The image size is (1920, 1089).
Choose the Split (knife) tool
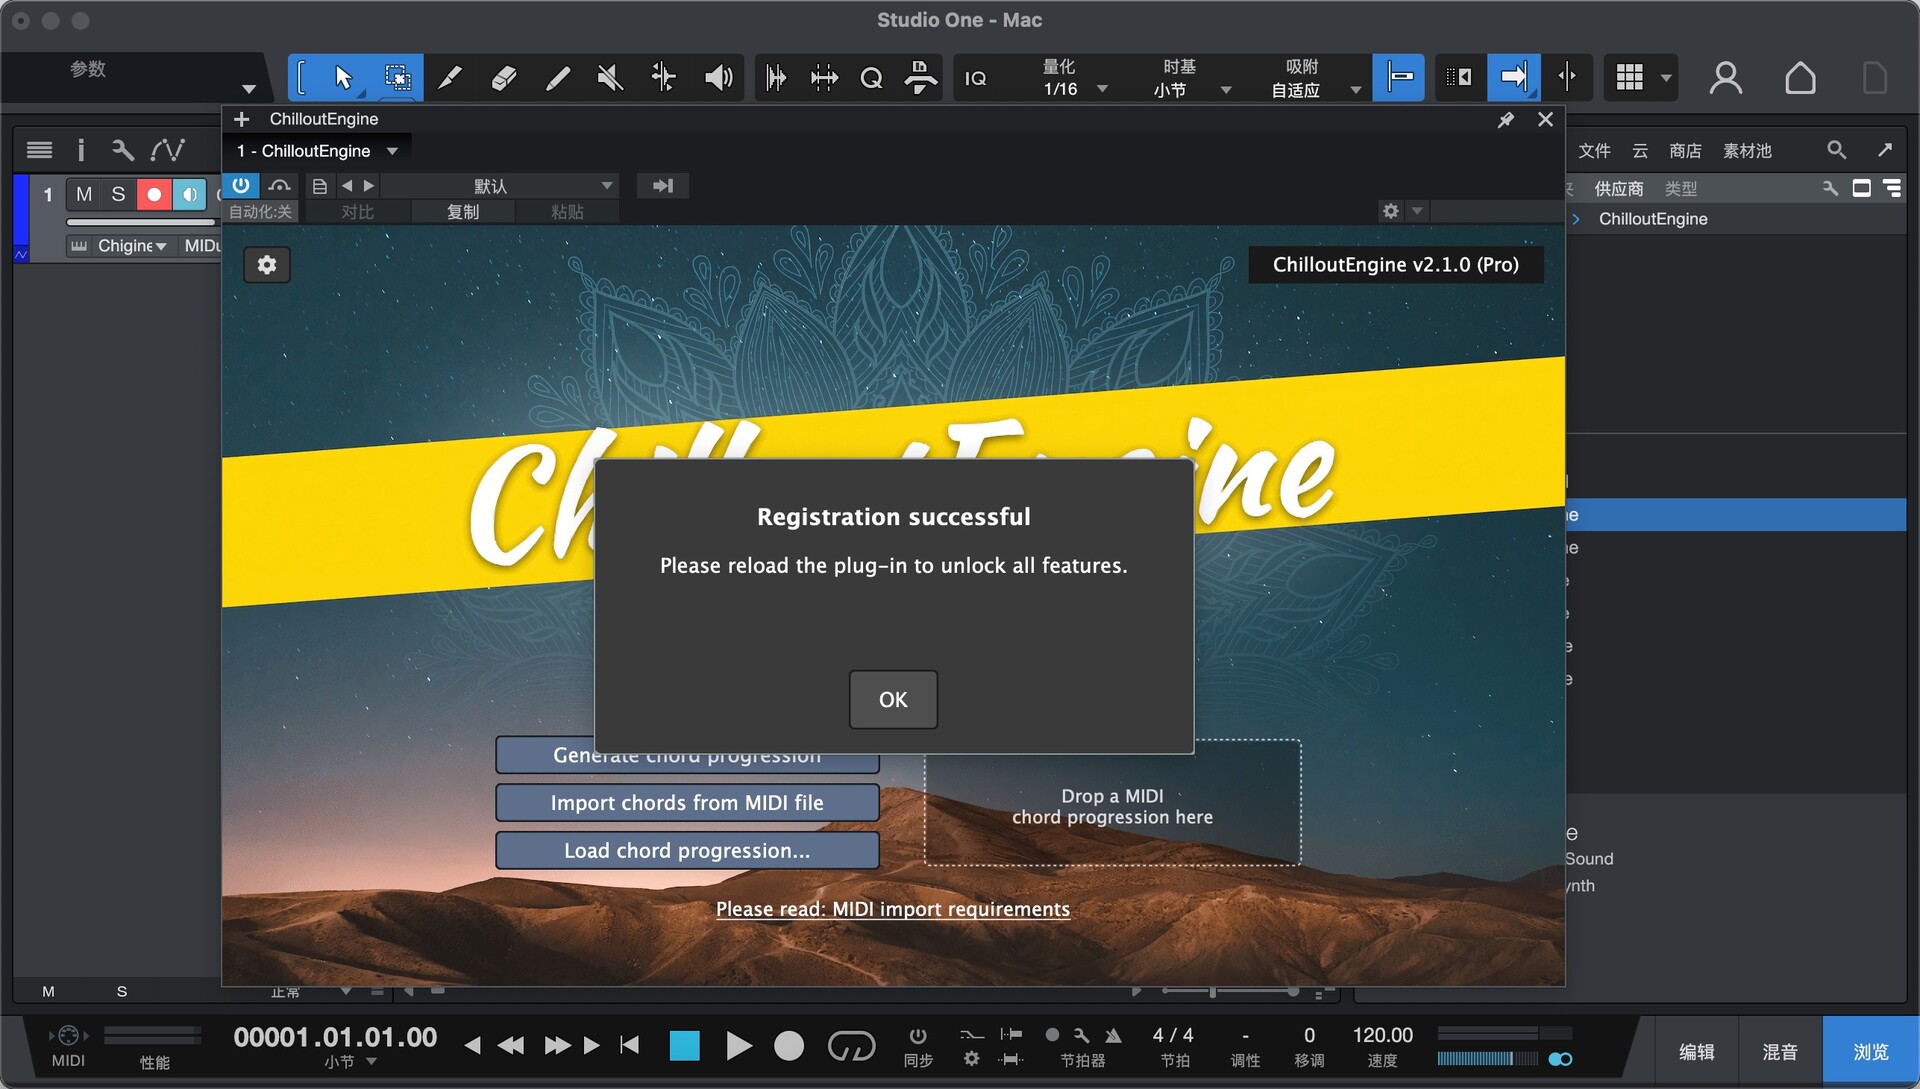click(451, 77)
